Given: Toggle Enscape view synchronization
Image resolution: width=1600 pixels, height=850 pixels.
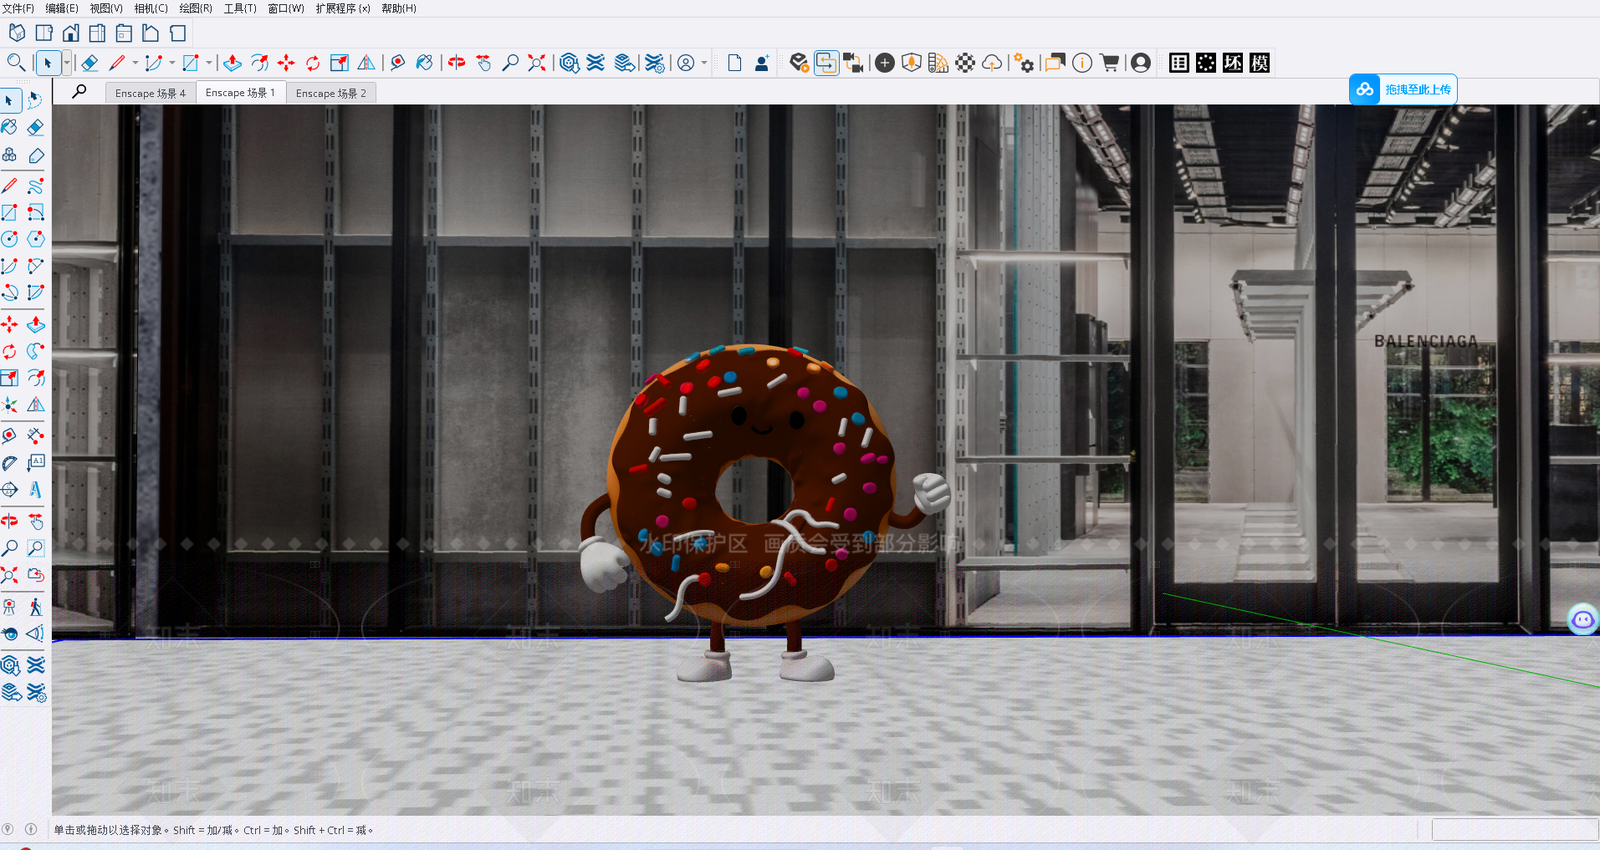Looking at the screenshot, I should click(853, 63).
